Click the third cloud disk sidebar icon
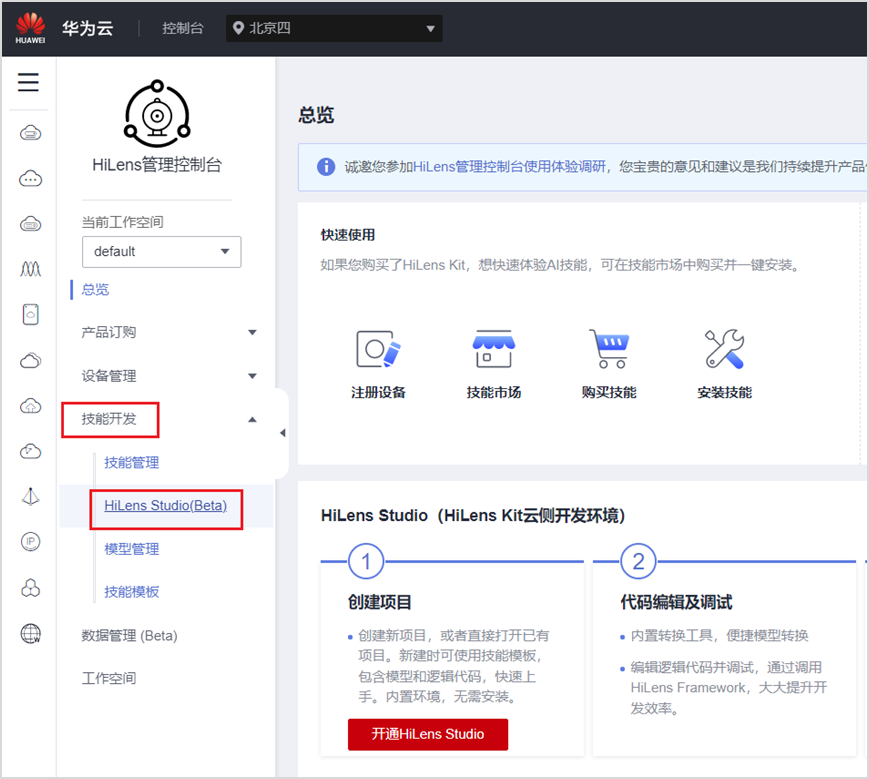 coord(30,224)
